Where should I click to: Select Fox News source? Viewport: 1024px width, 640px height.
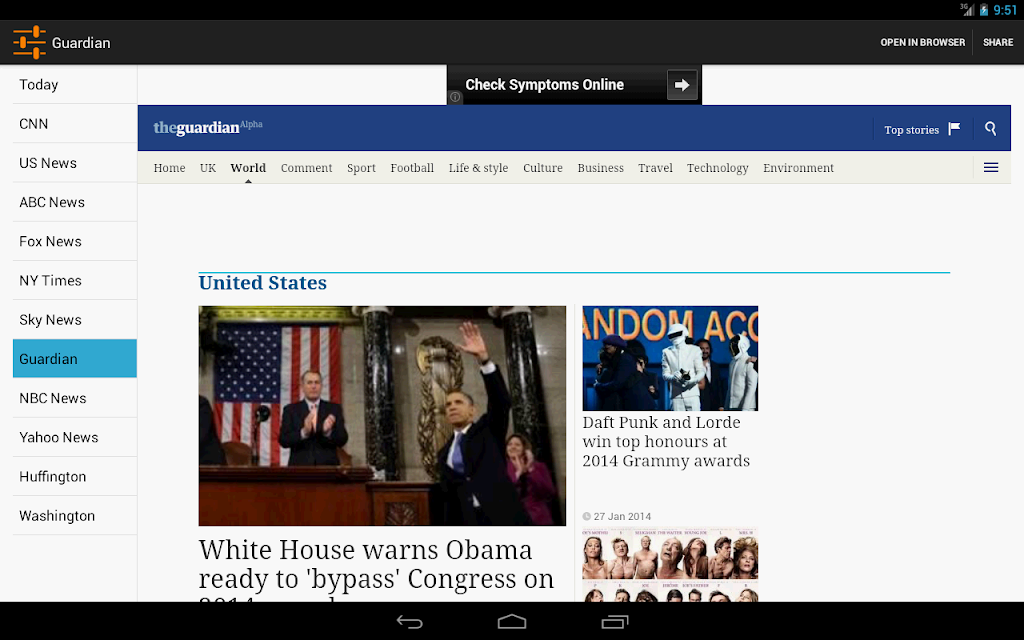click(x=74, y=241)
